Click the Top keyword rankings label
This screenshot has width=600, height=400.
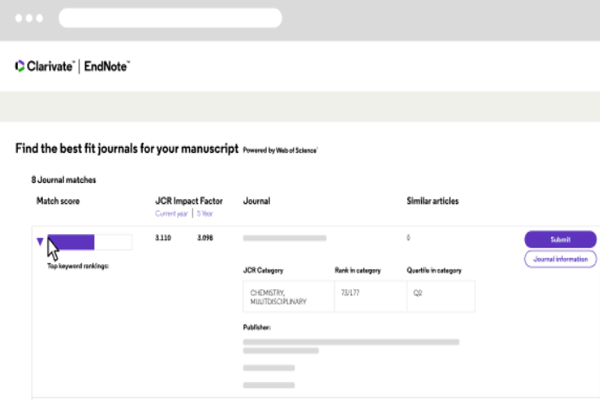[x=77, y=266]
